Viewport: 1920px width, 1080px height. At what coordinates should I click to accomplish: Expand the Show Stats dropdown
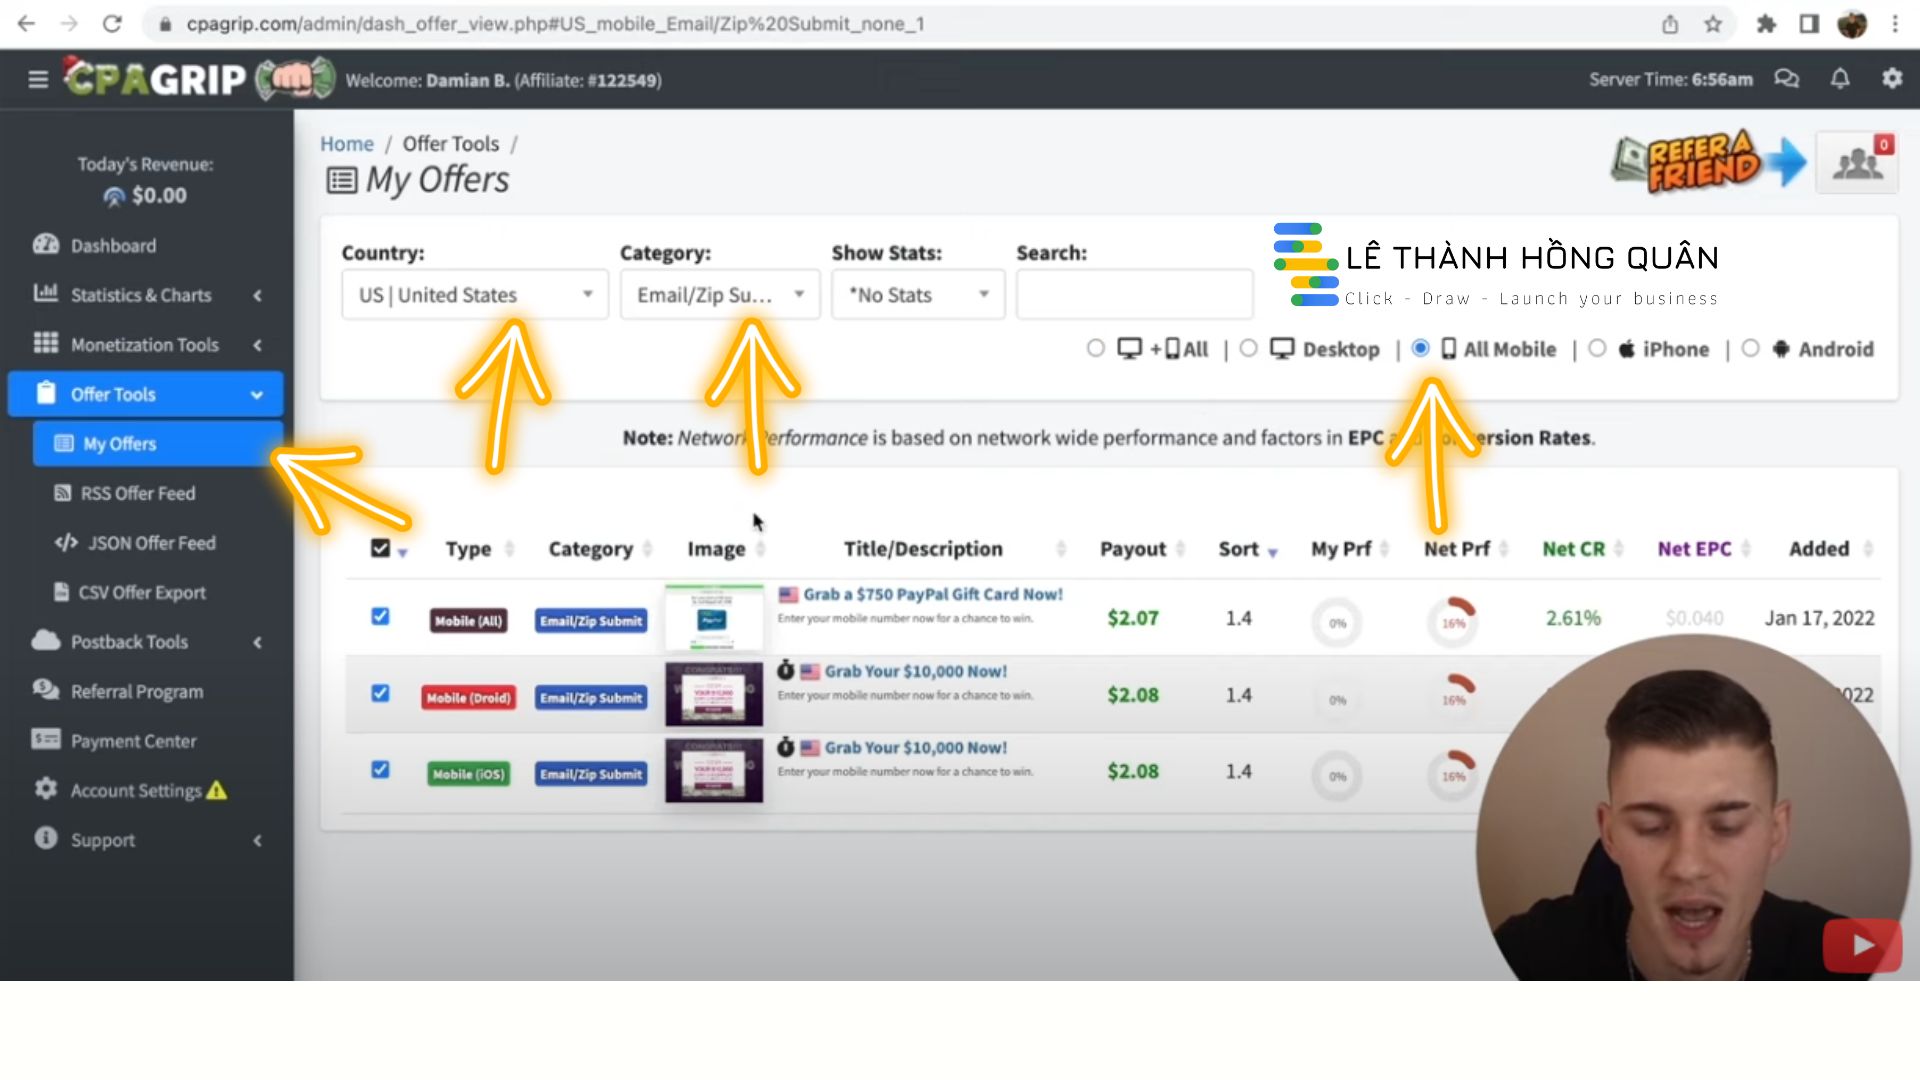(916, 294)
